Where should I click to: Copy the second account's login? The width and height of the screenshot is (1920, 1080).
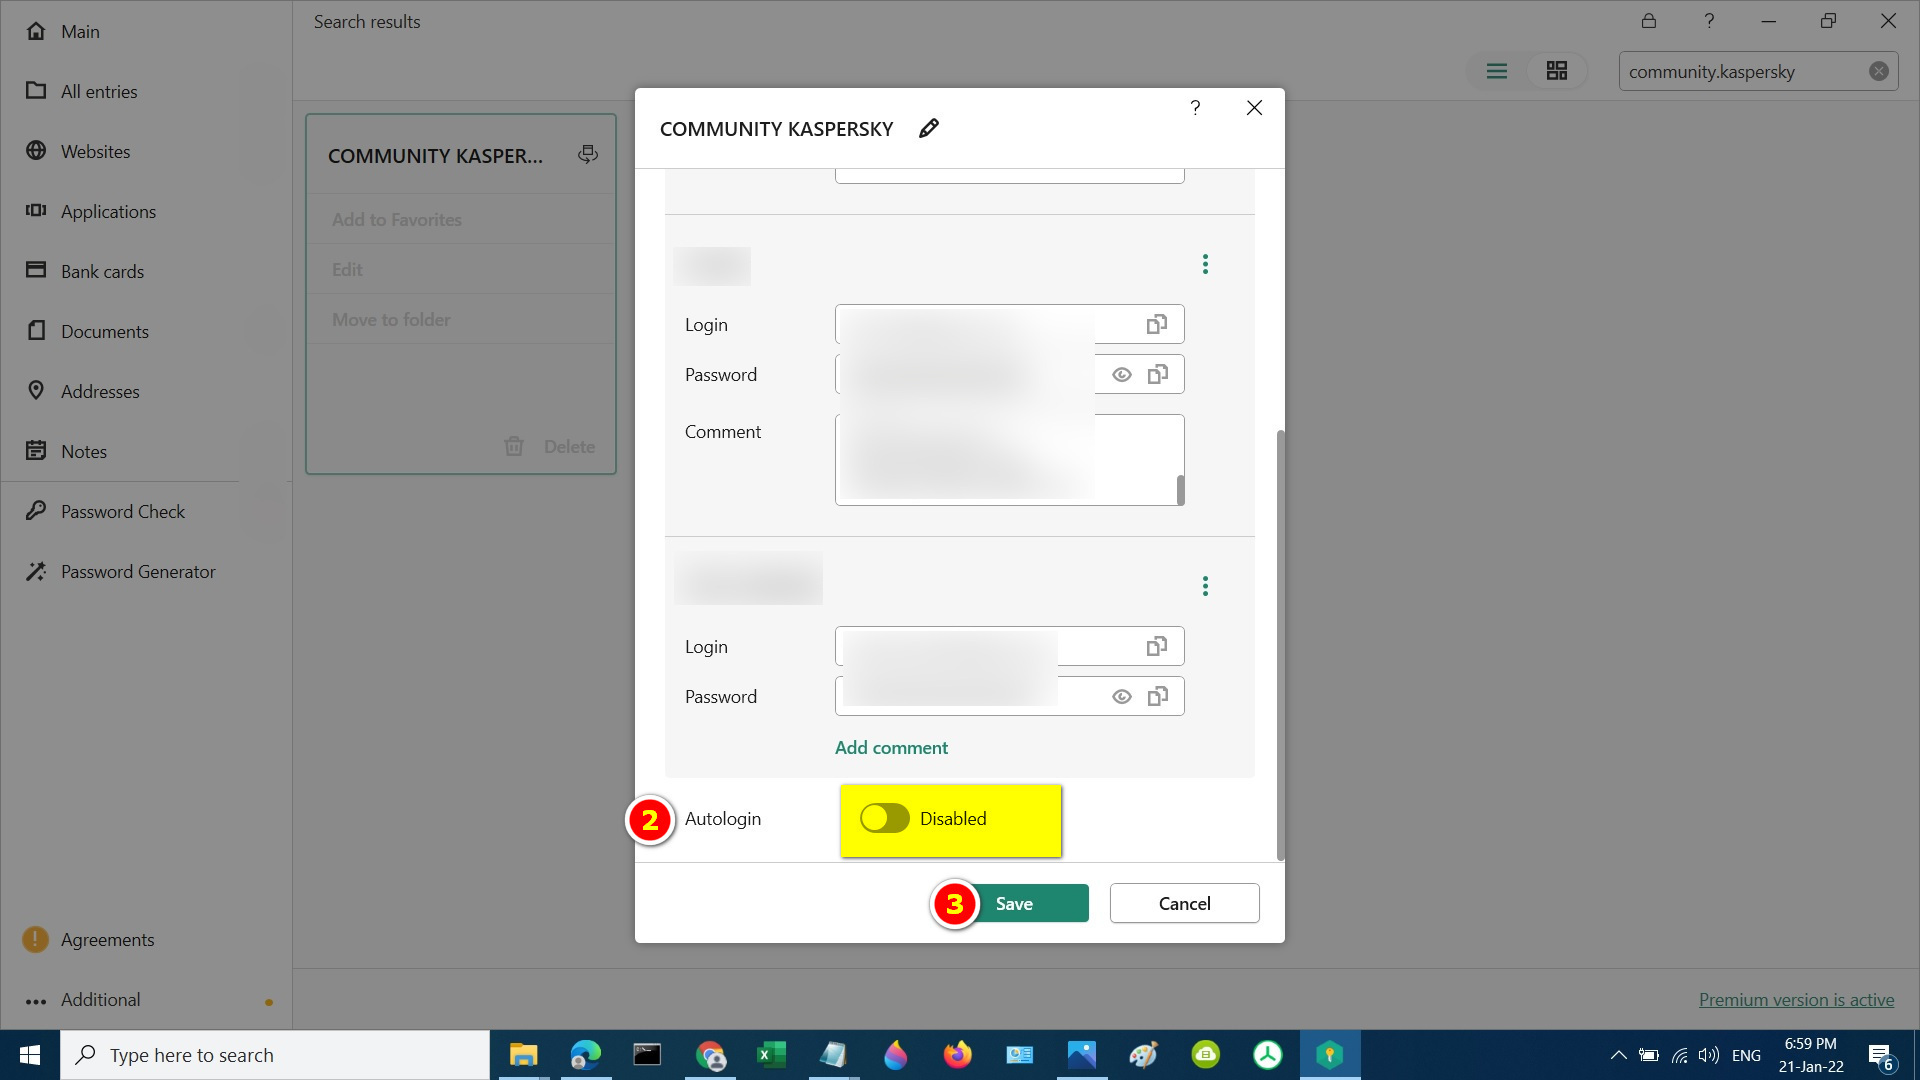pos(1157,646)
